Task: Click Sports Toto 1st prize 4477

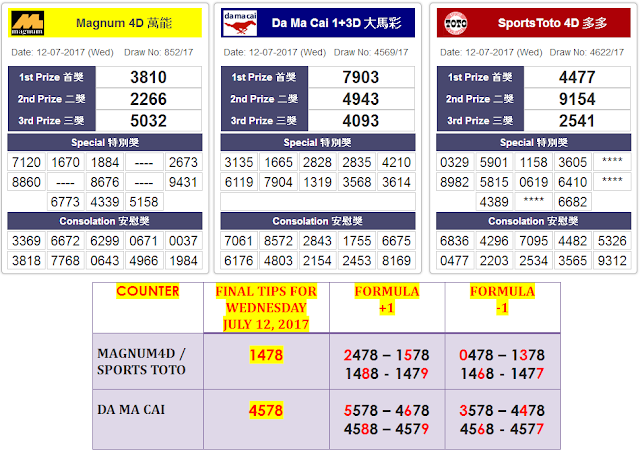Action: [577, 77]
